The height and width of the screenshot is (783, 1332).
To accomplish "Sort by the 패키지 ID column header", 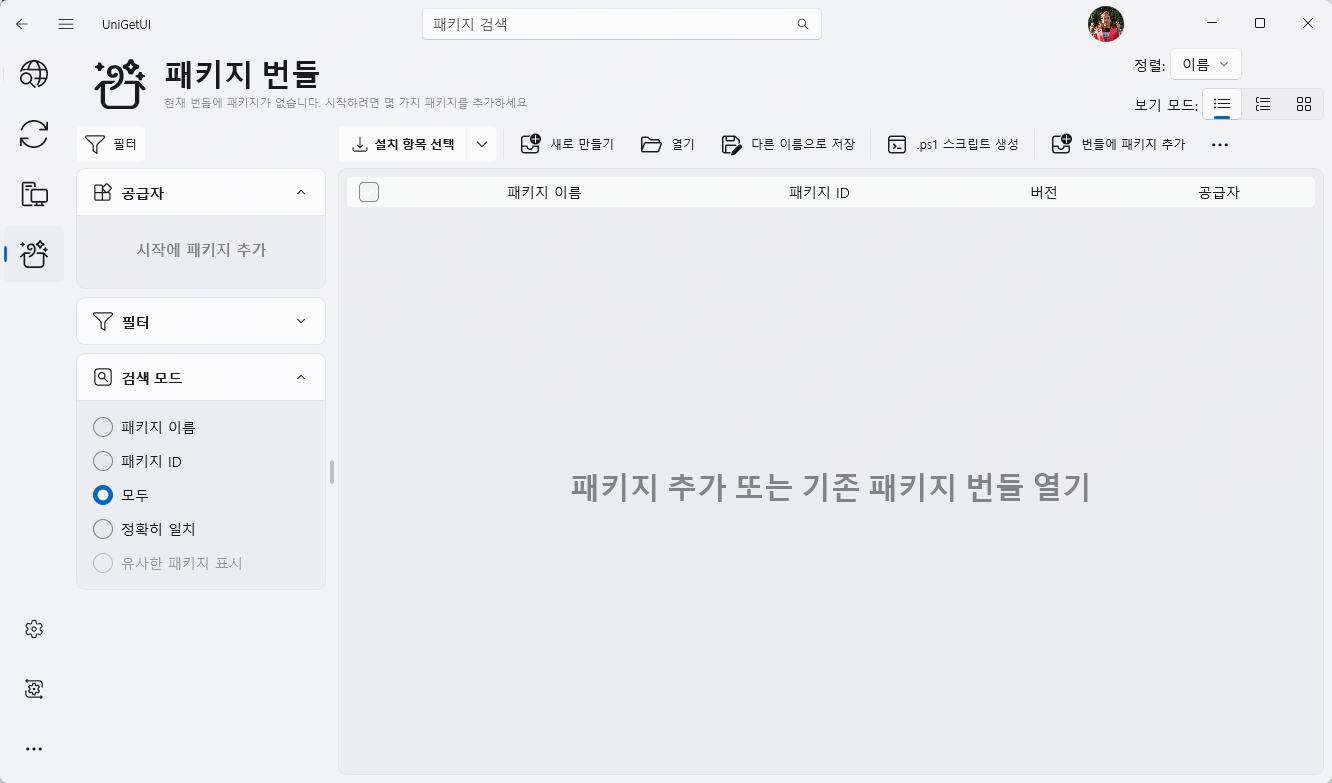I will pos(819,192).
